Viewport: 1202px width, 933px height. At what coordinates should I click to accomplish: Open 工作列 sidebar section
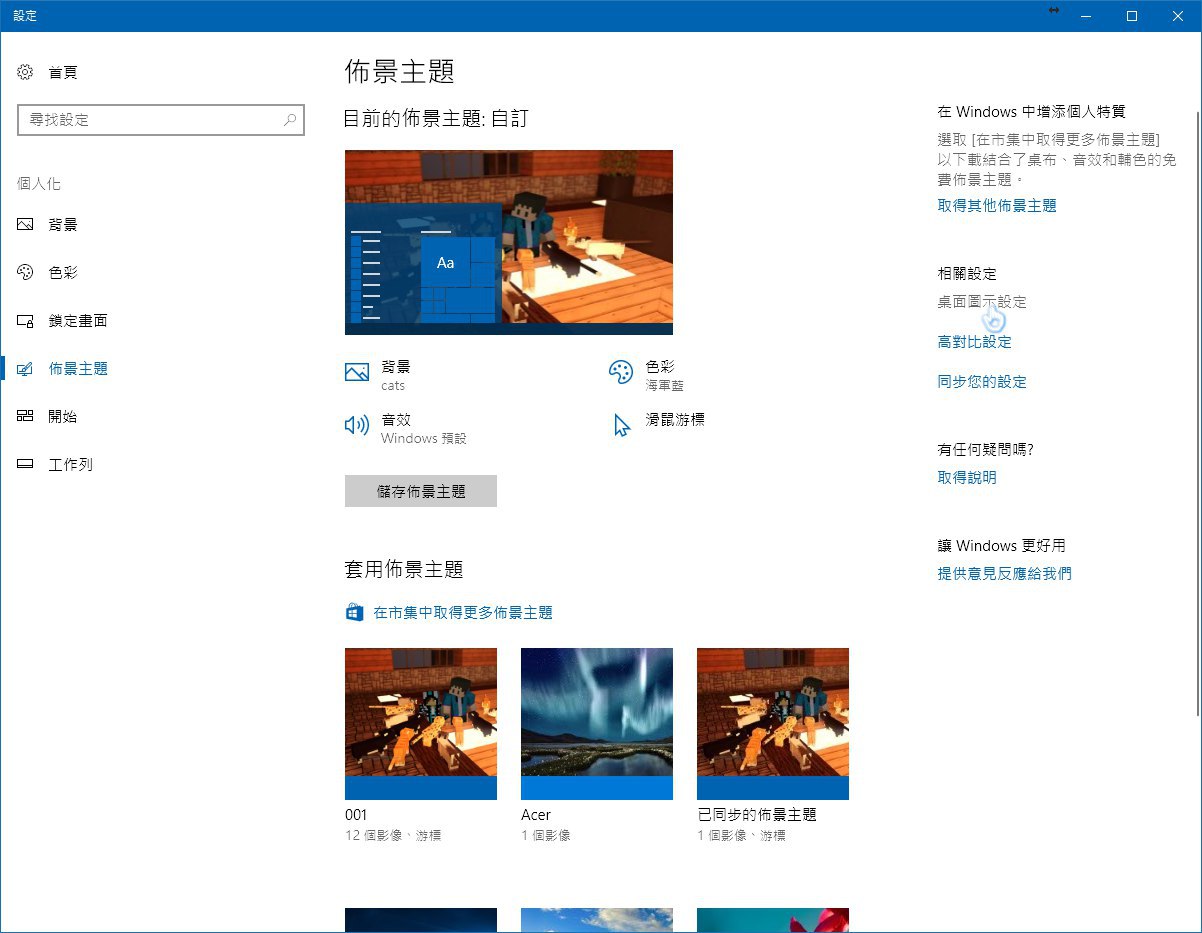70,465
